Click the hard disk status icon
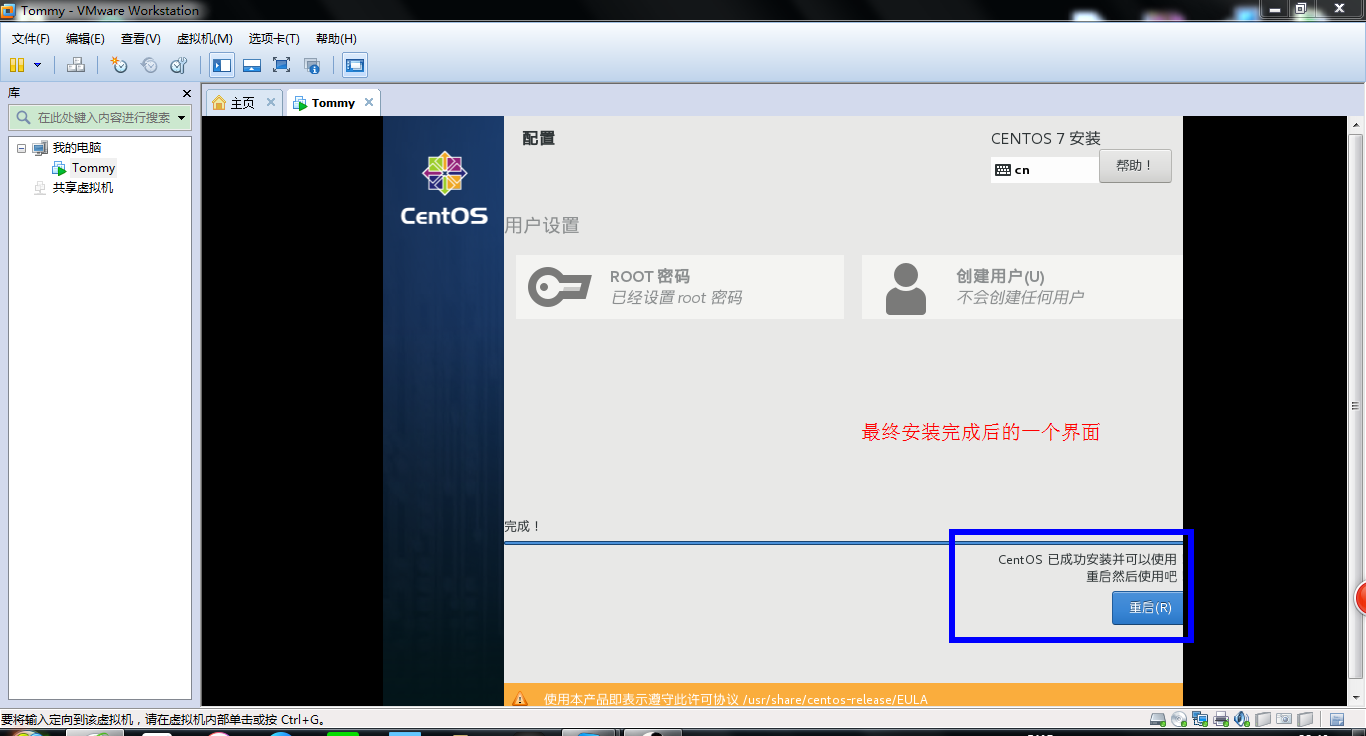This screenshot has width=1366, height=736. click(1158, 719)
